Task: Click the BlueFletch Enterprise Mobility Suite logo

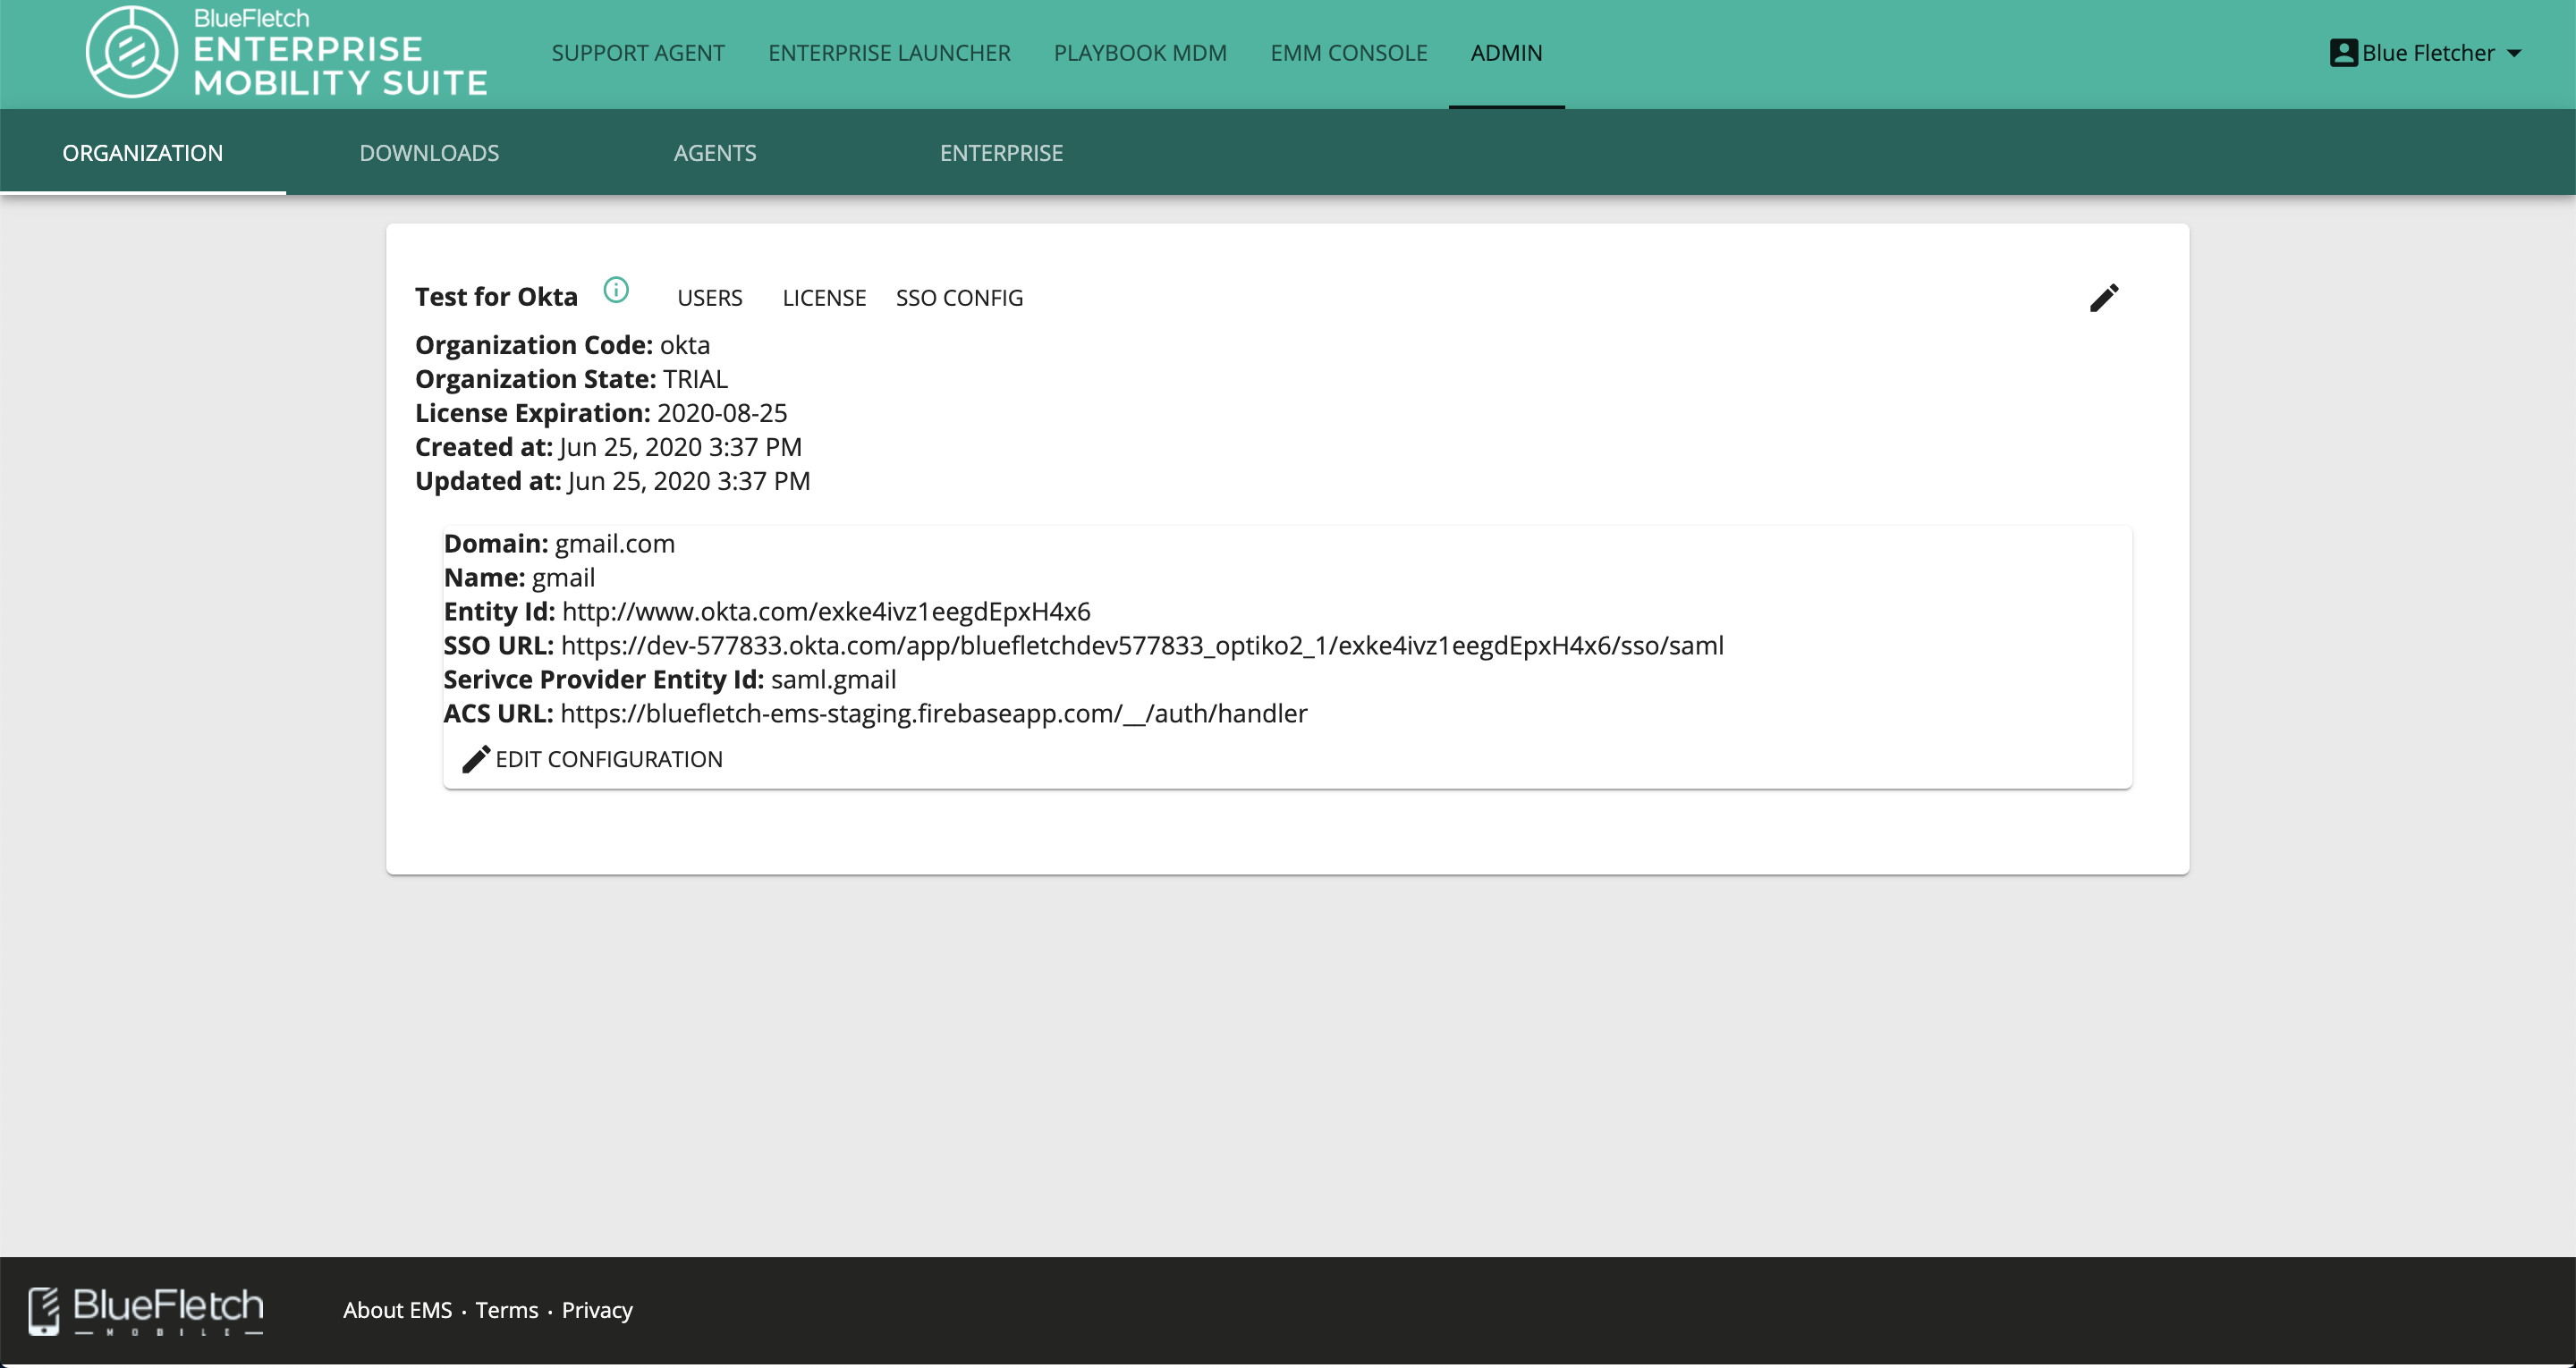Action: coord(287,52)
